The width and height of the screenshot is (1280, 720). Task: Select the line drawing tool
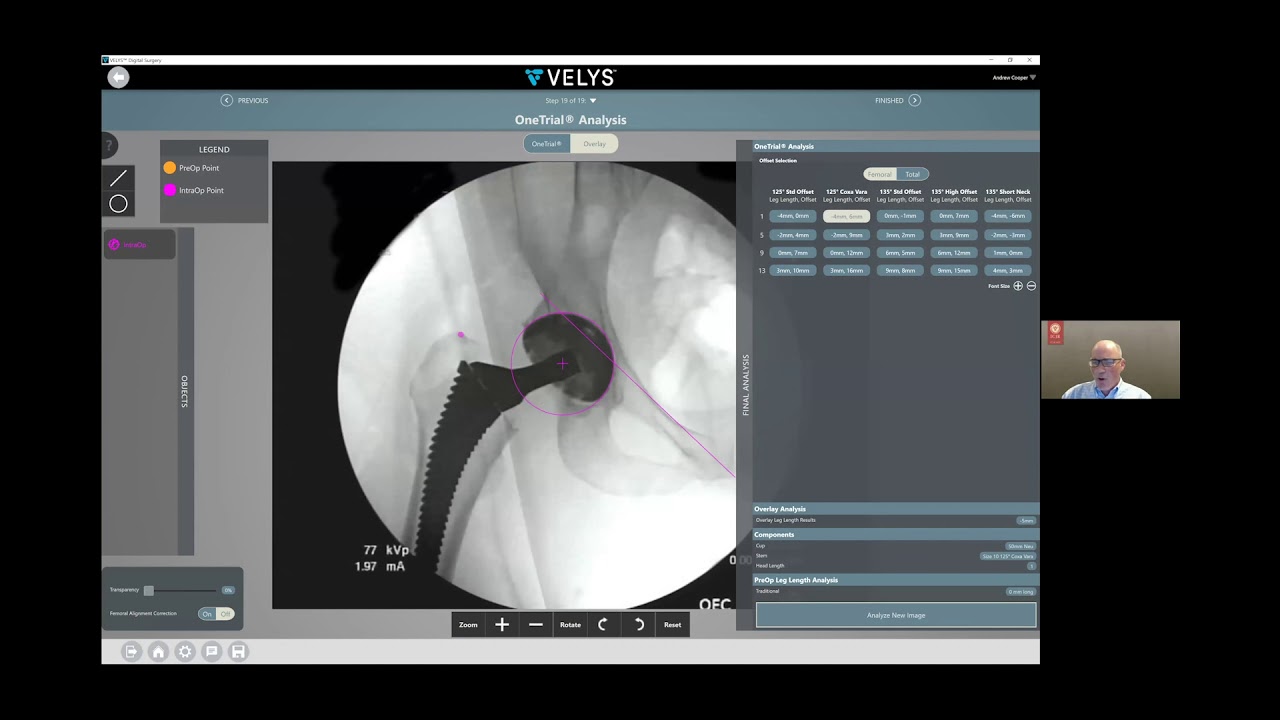(x=118, y=178)
